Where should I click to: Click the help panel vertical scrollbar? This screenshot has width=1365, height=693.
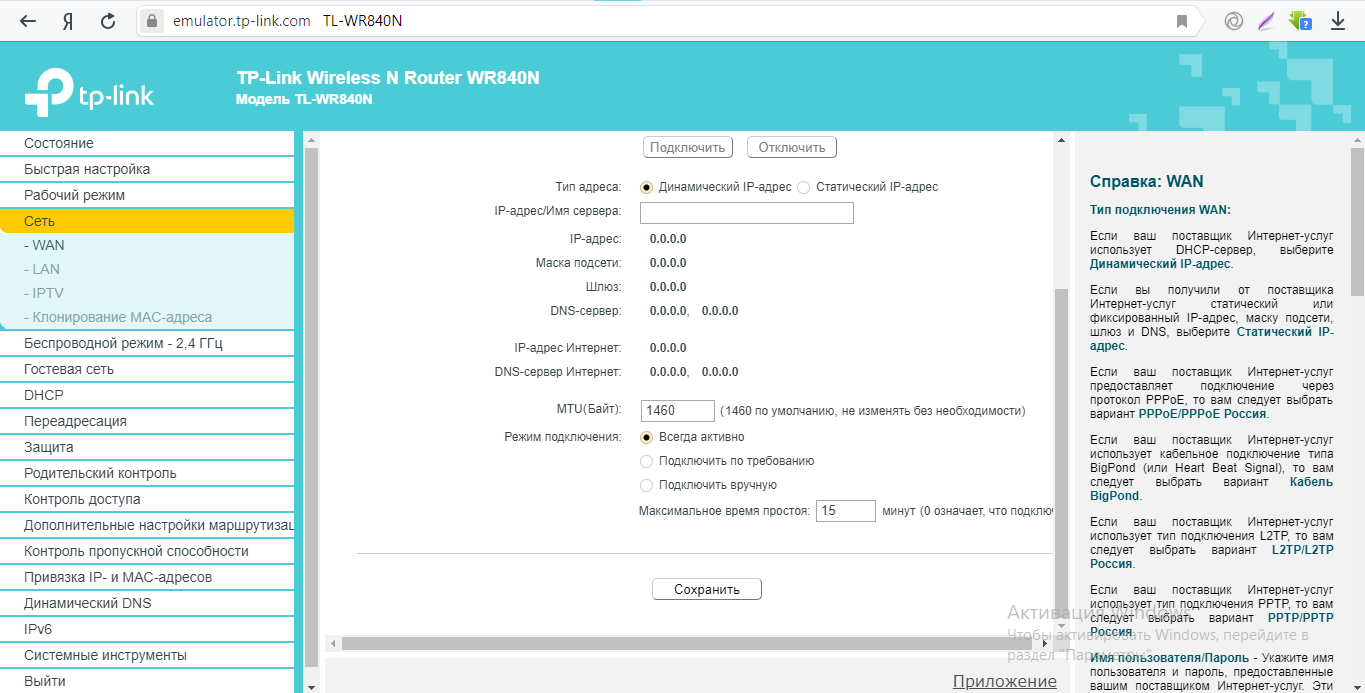[1357, 221]
